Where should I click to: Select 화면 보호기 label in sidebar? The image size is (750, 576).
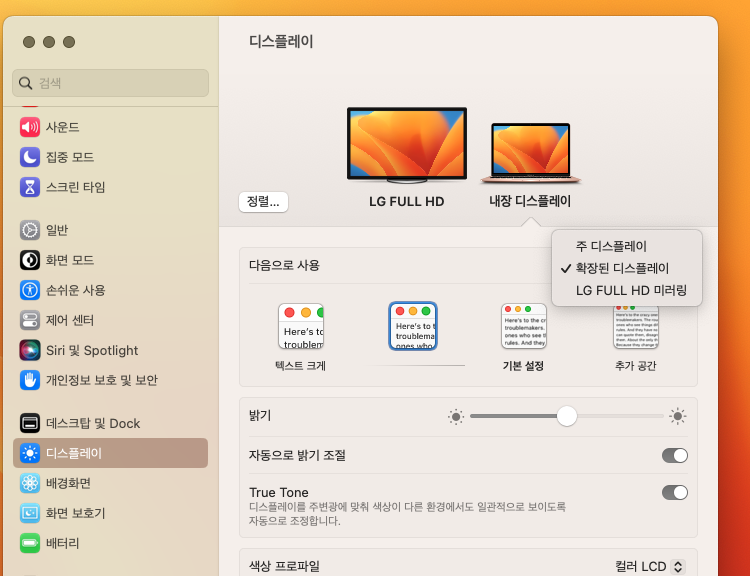tap(76, 513)
